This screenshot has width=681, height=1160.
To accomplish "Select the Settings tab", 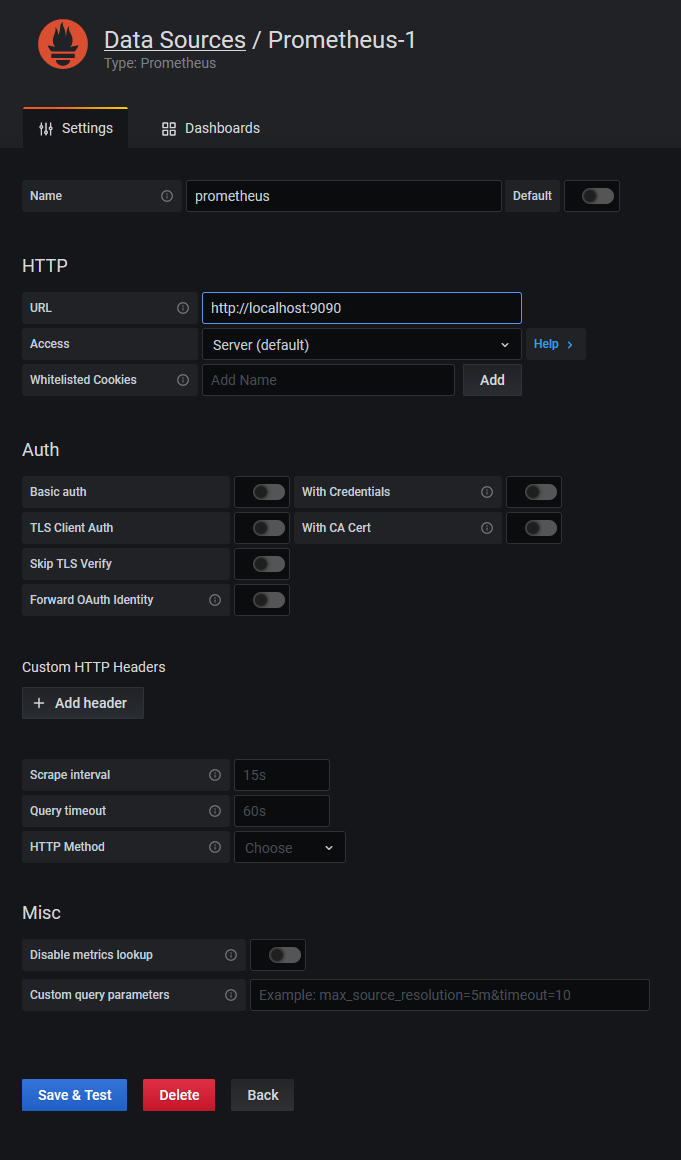I will click(76, 128).
